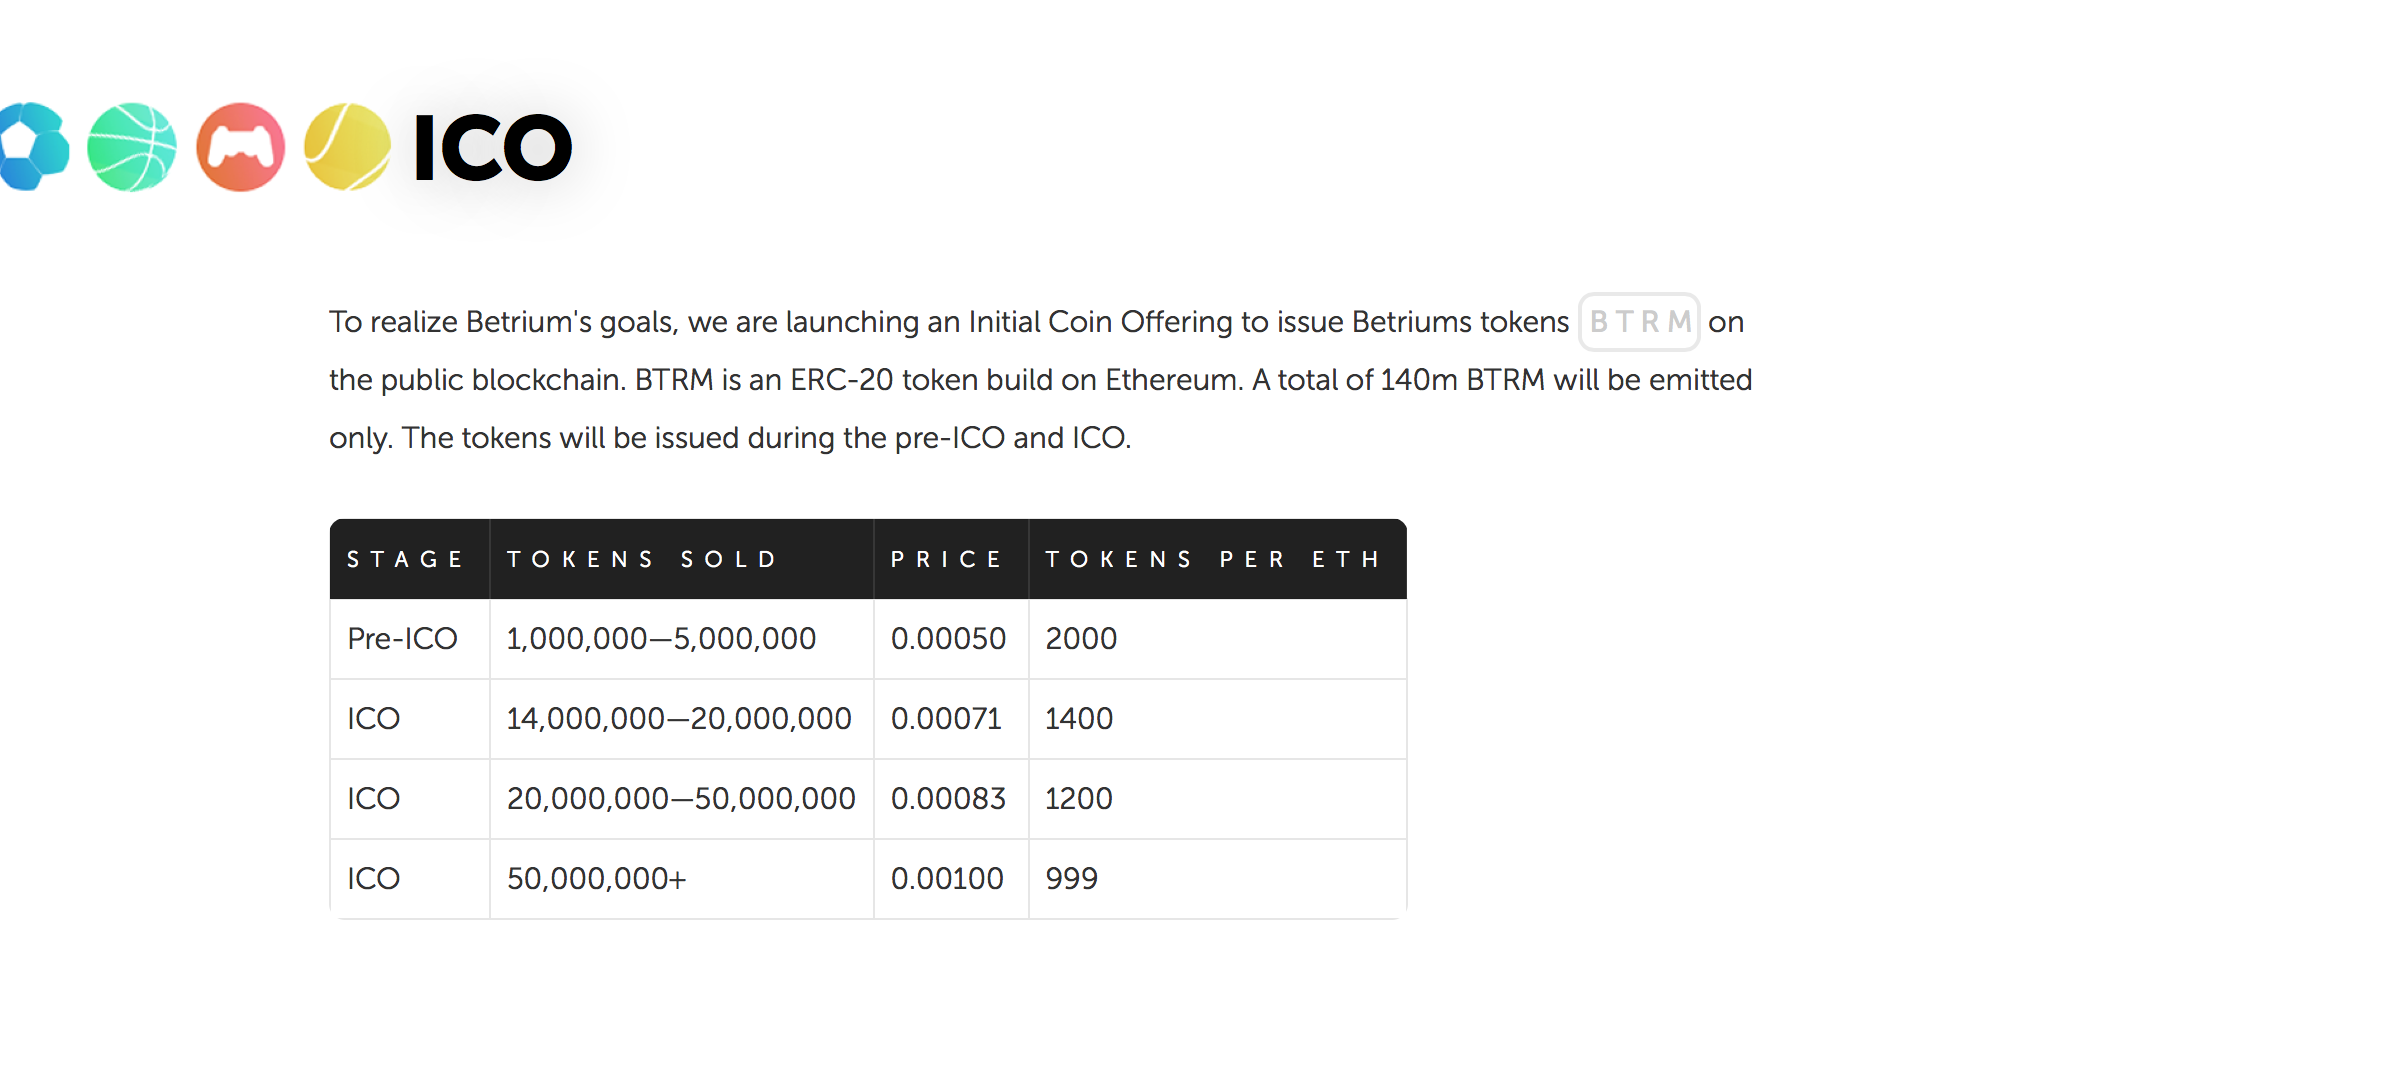Click the 2000 tokens per ETH cell
The width and height of the screenshot is (2406, 1086).
[x=1081, y=639]
